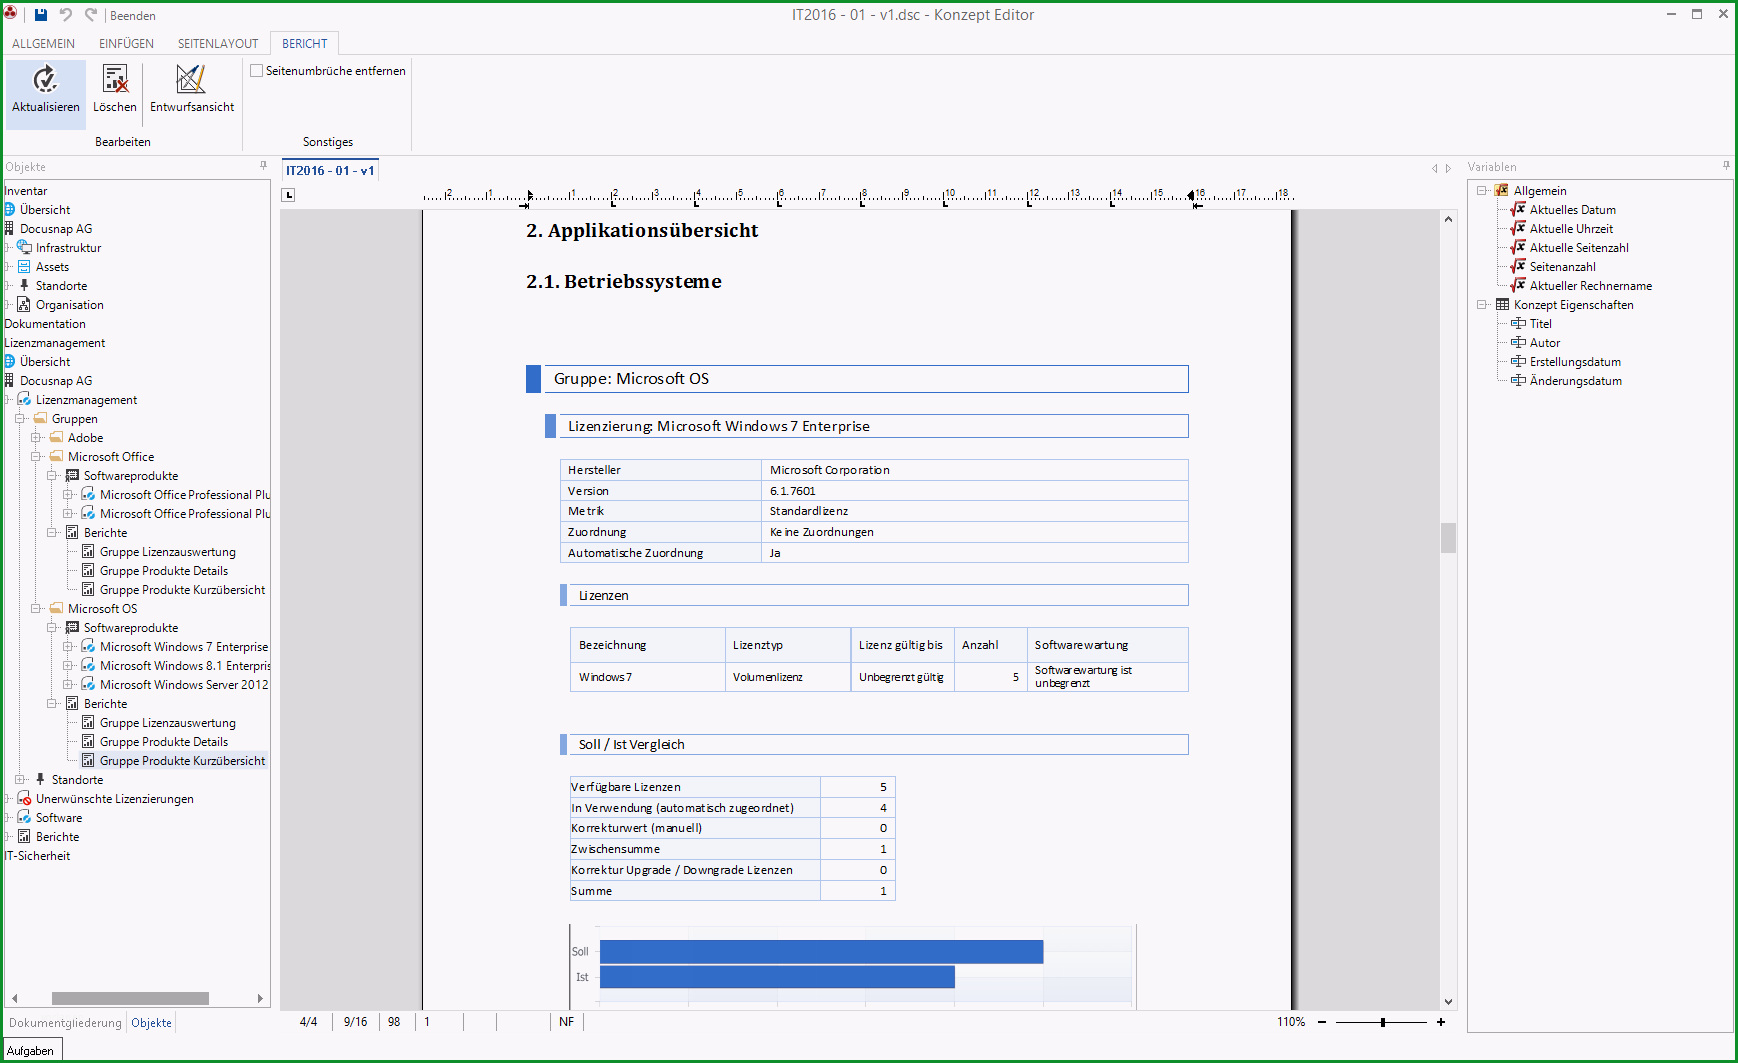Screen dimensions: 1738x1063
Task: Click the Titel field icon
Action: pyautogui.click(x=1518, y=323)
